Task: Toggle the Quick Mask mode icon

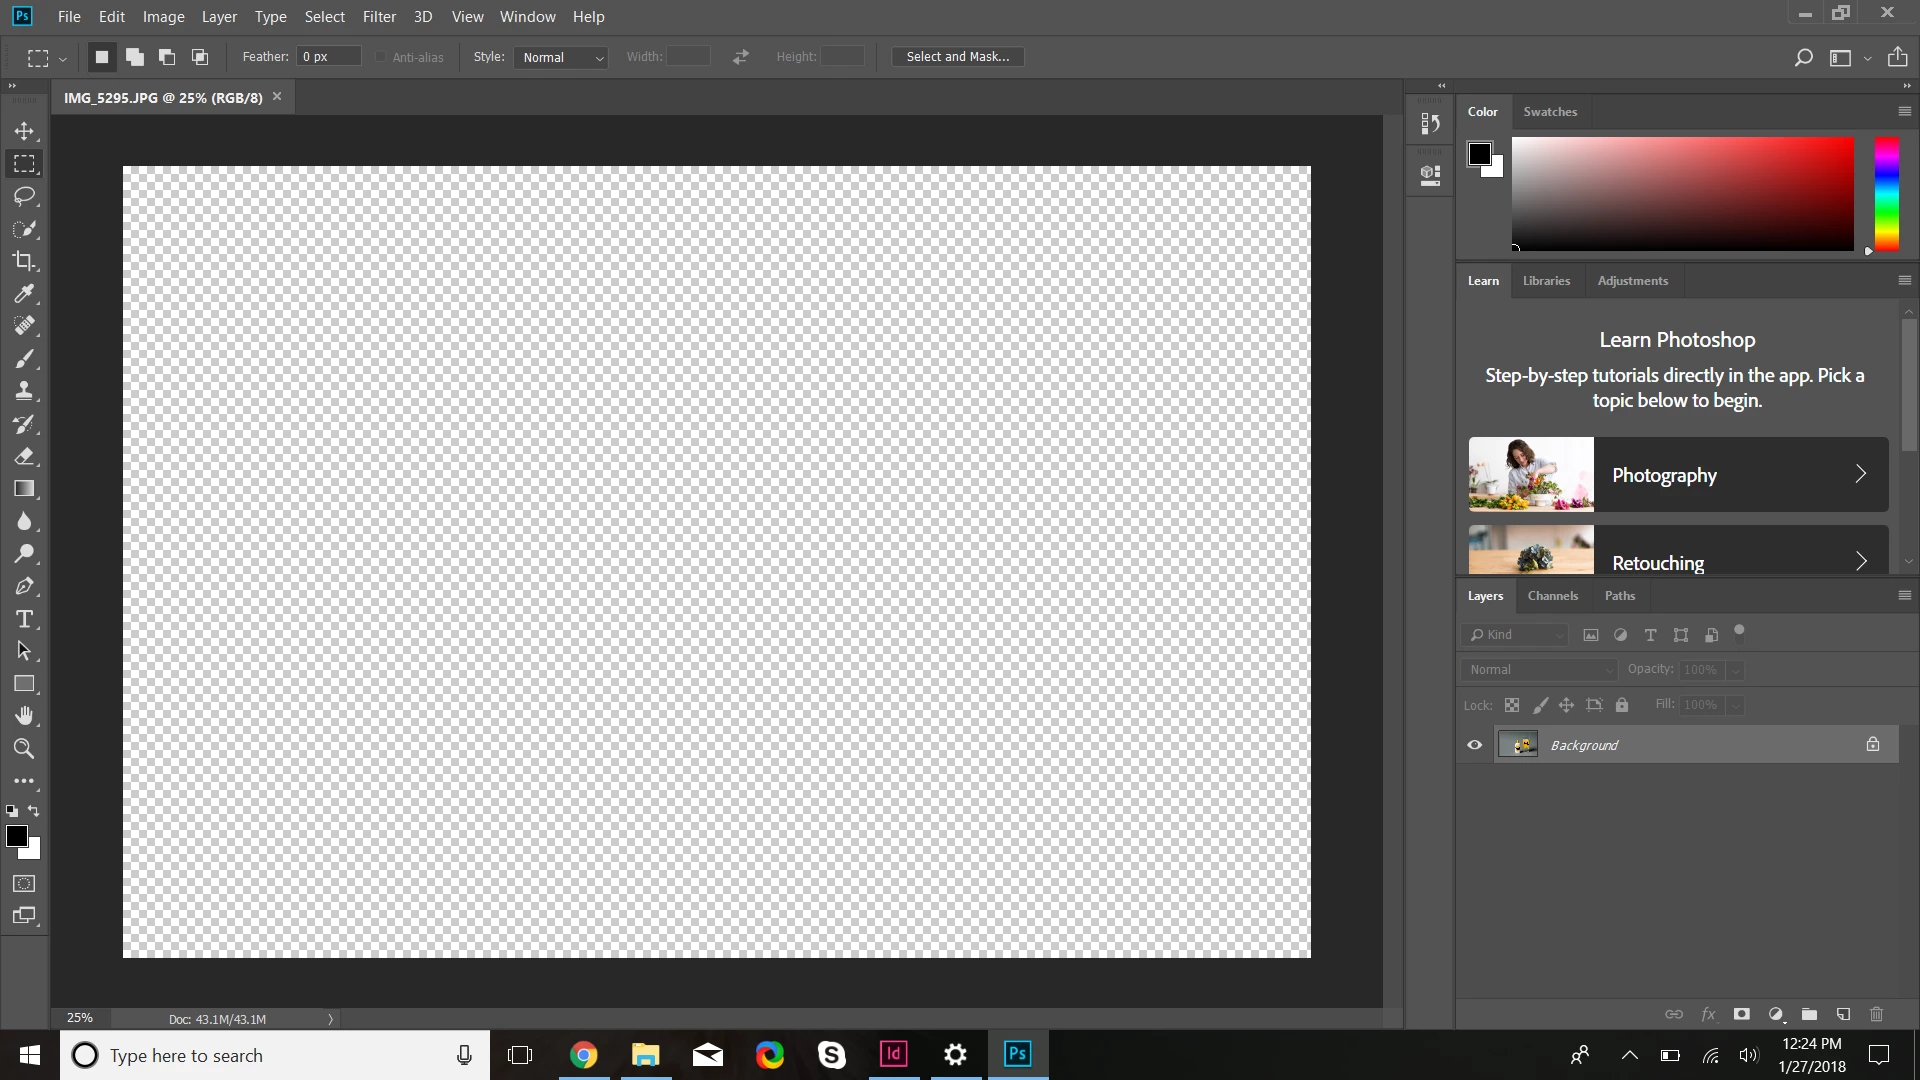Action: coord(24,884)
